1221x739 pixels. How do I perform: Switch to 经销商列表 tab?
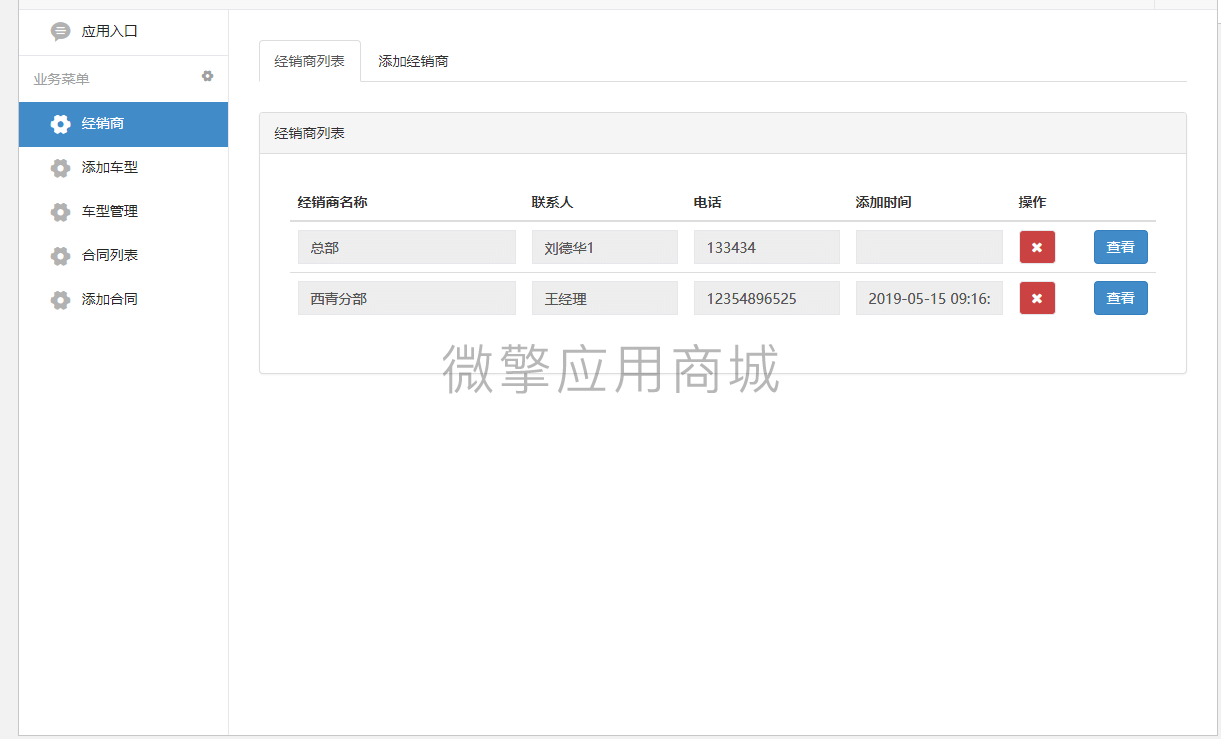click(x=310, y=61)
